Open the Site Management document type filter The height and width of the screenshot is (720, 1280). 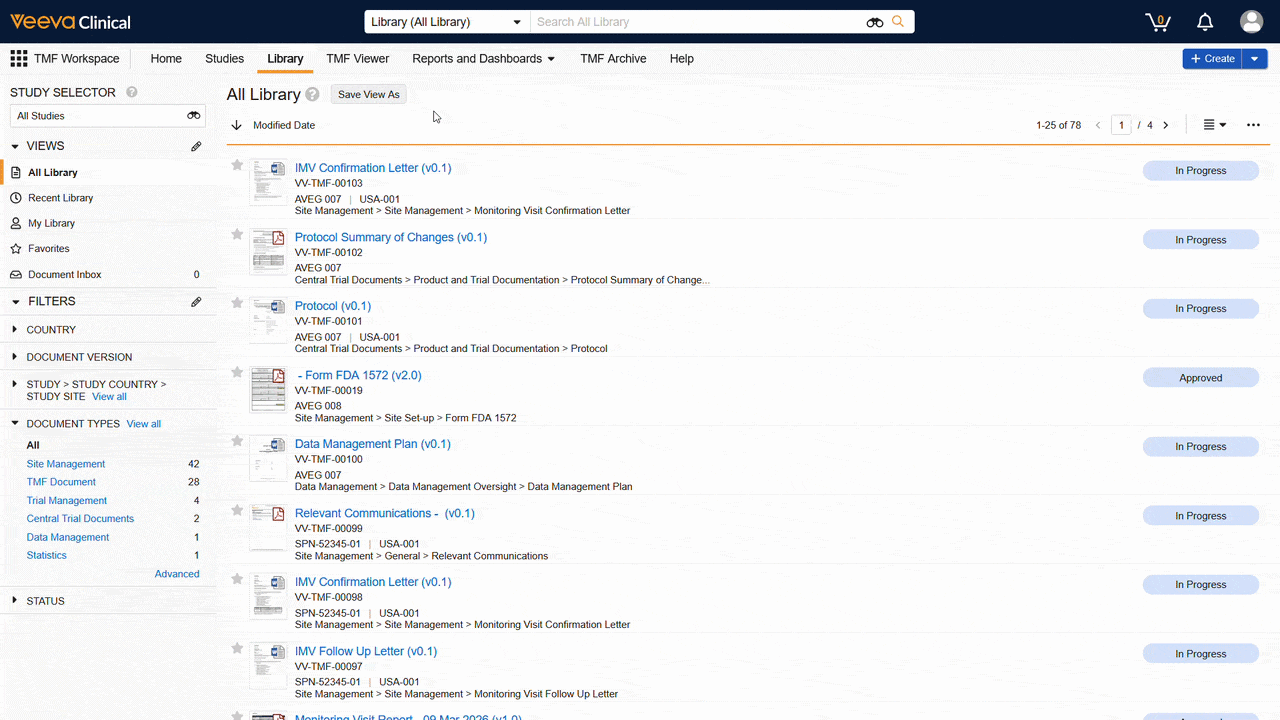tap(65, 463)
